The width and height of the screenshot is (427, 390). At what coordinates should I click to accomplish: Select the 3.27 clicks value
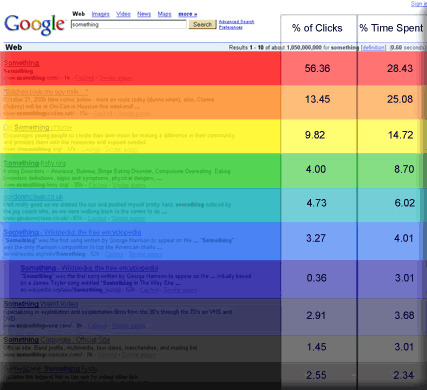(x=315, y=238)
